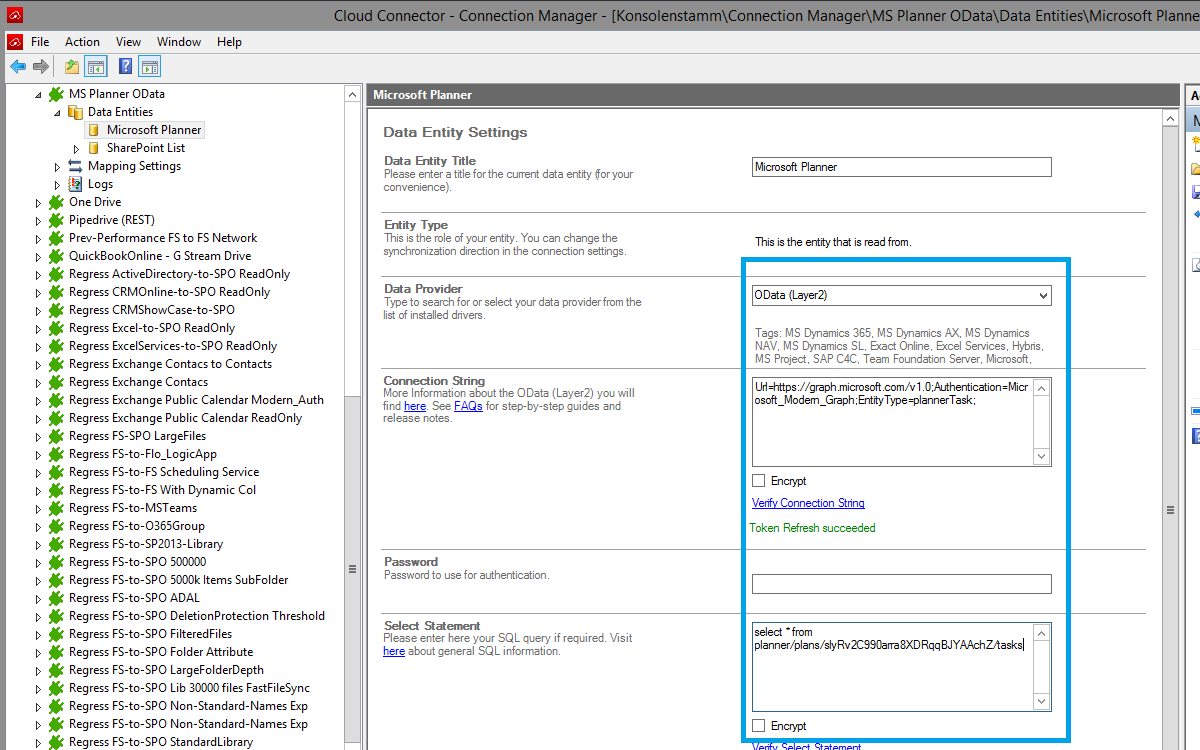Open the Logs notebook icon
1200x750 pixels.
point(75,184)
